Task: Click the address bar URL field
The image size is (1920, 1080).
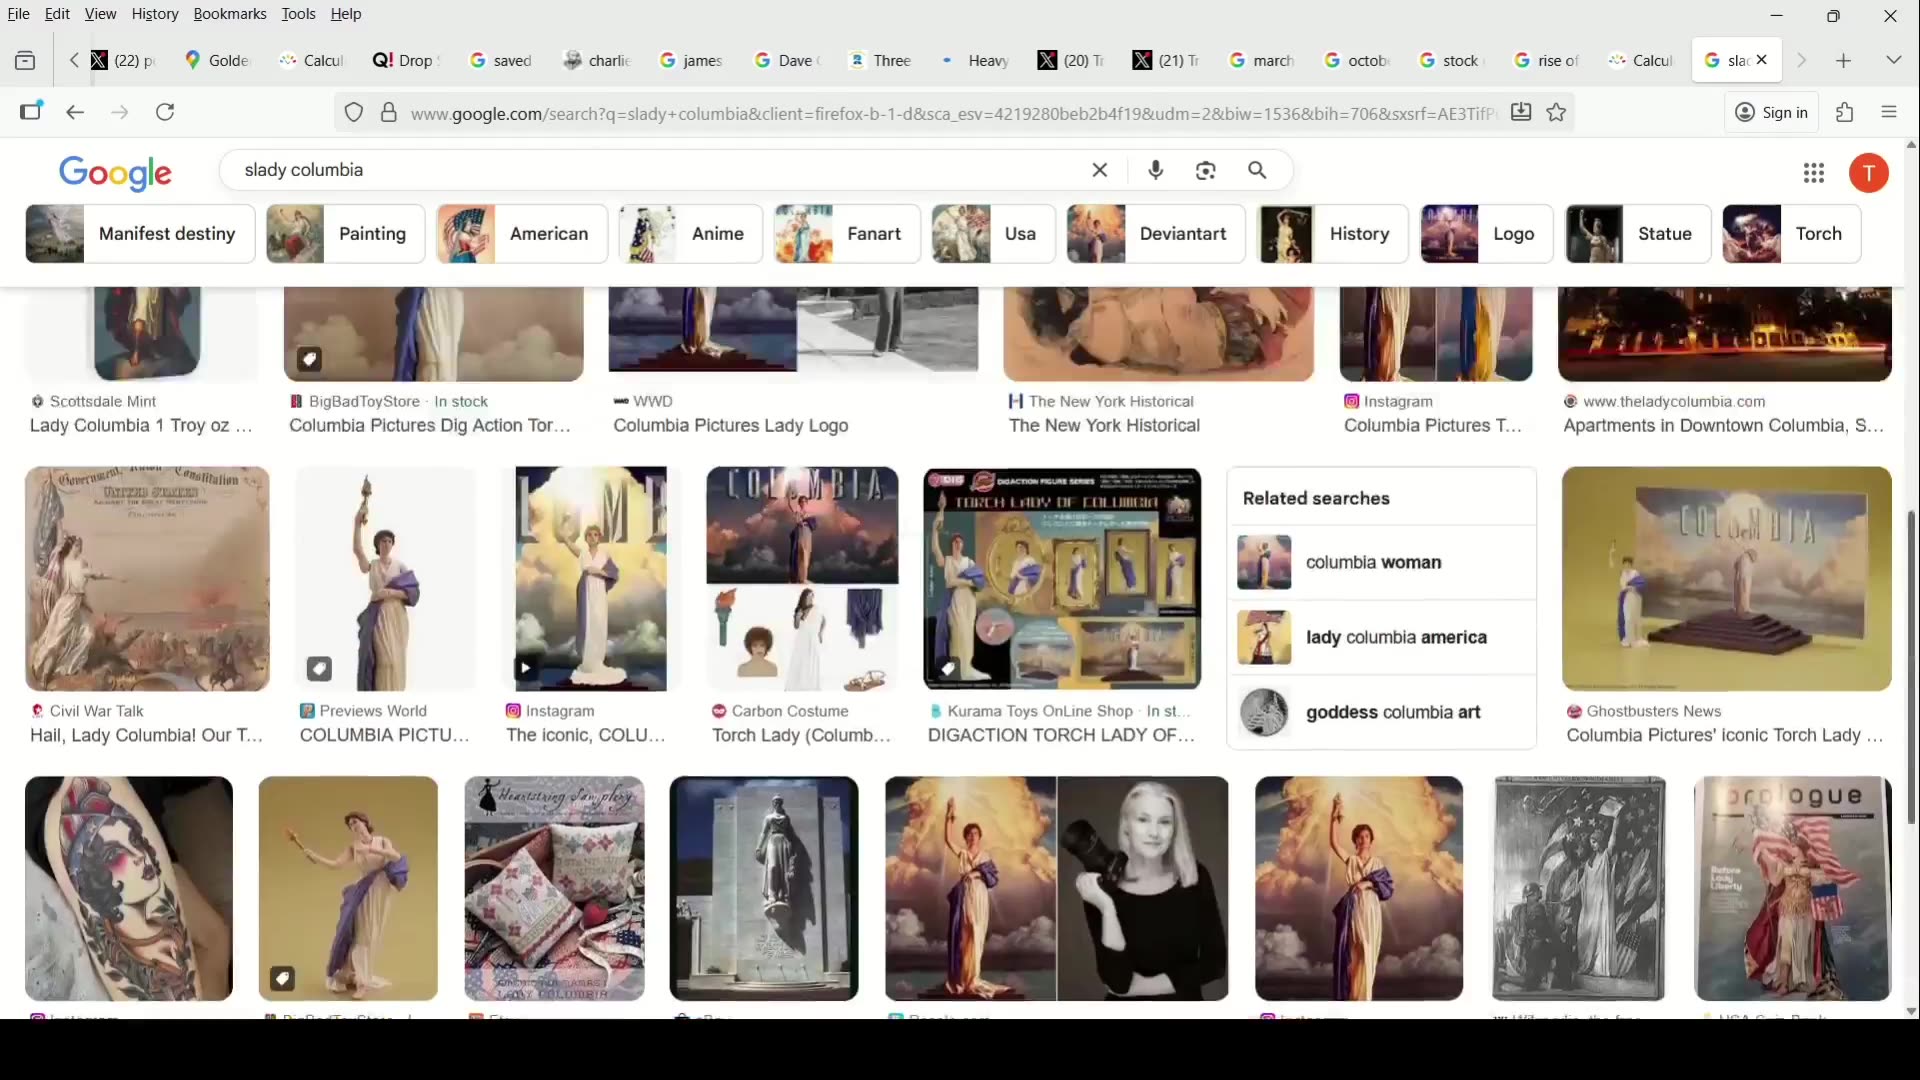Action: tap(952, 114)
